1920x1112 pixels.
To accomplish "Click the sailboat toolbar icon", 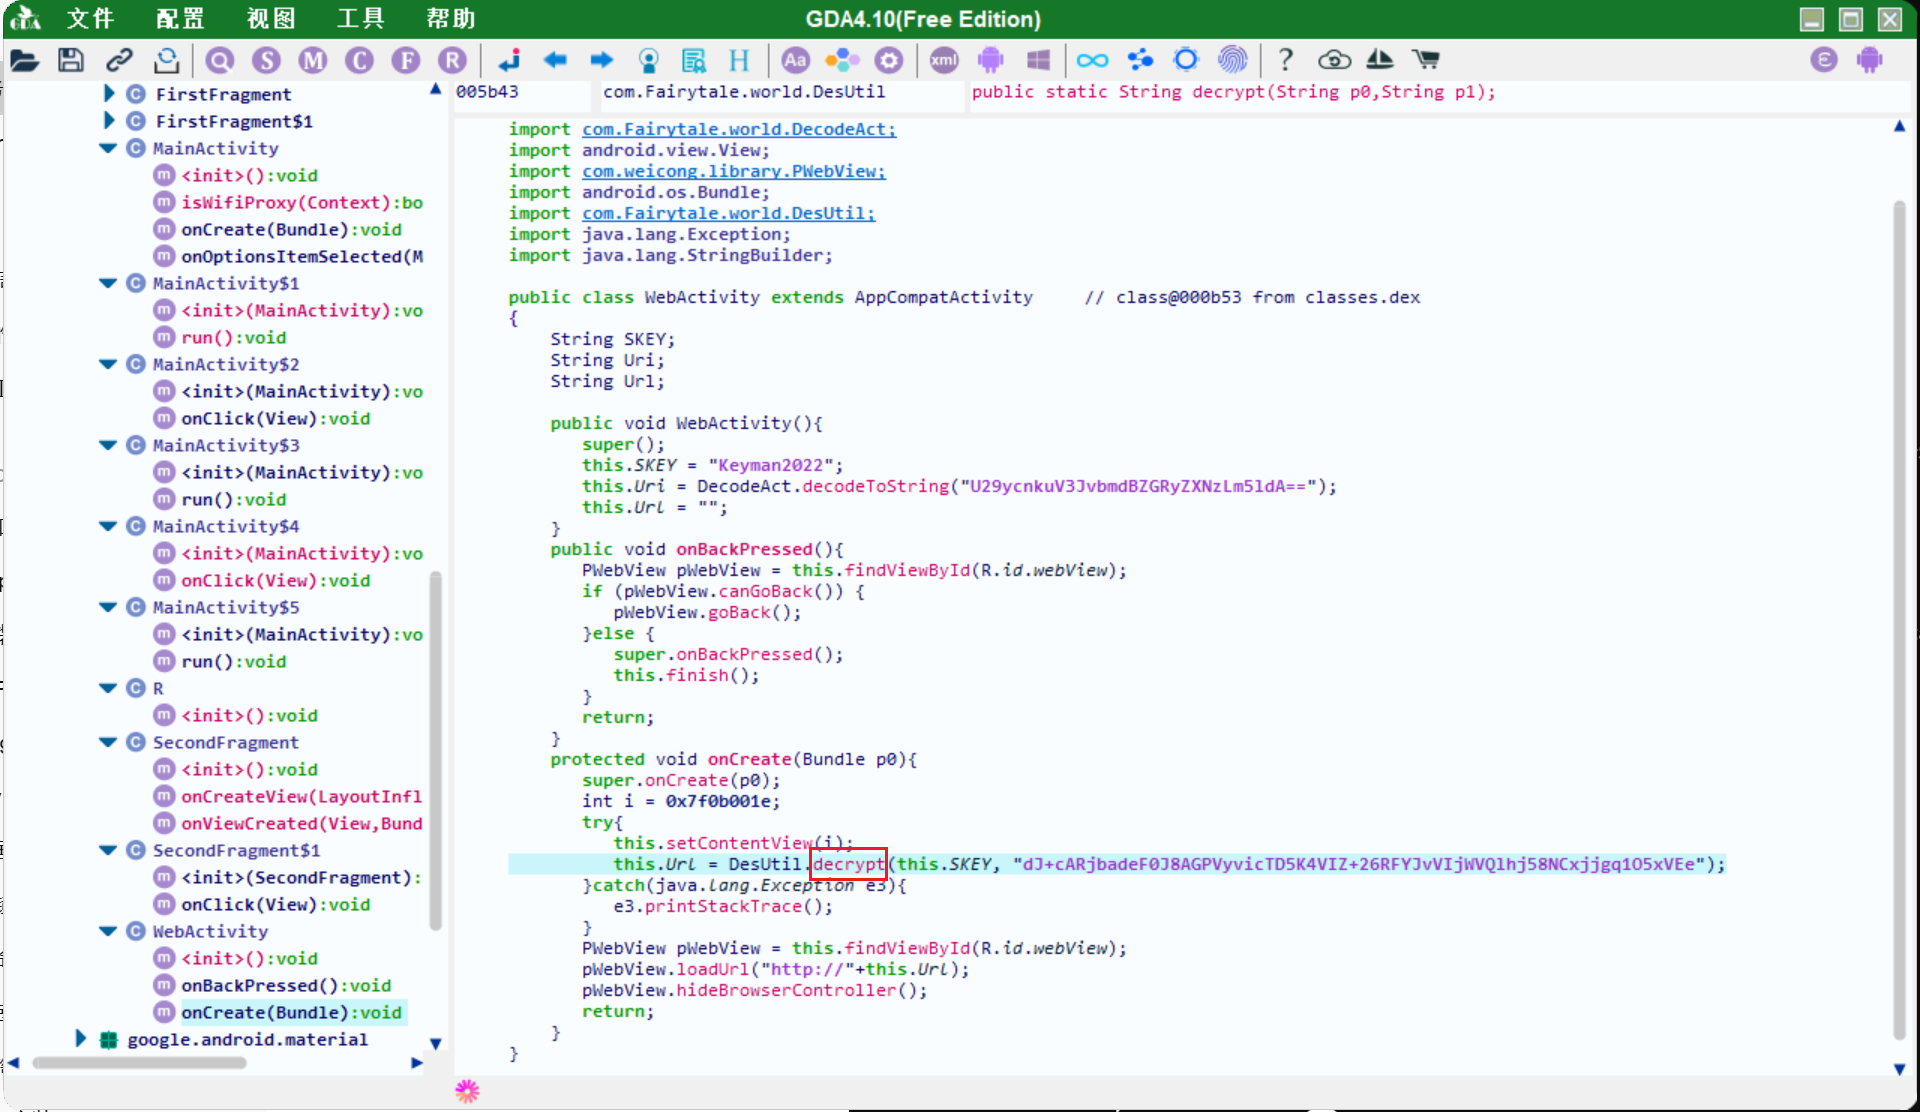I will [x=1380, y=61].
